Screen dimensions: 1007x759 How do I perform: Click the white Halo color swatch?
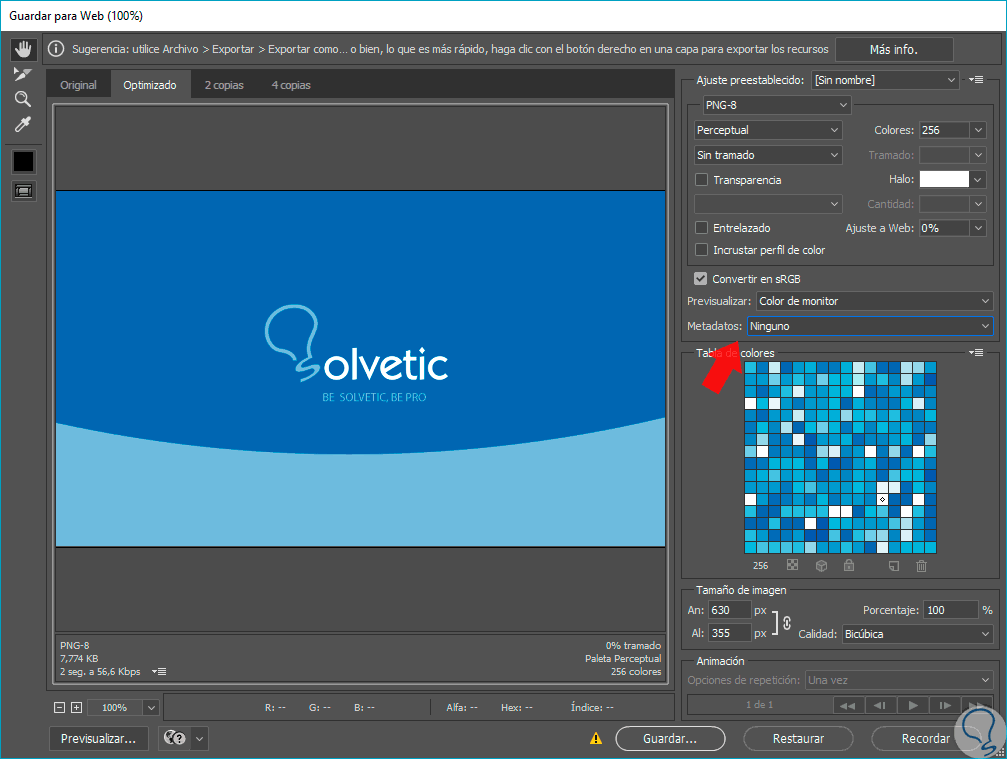click(943, 179)
